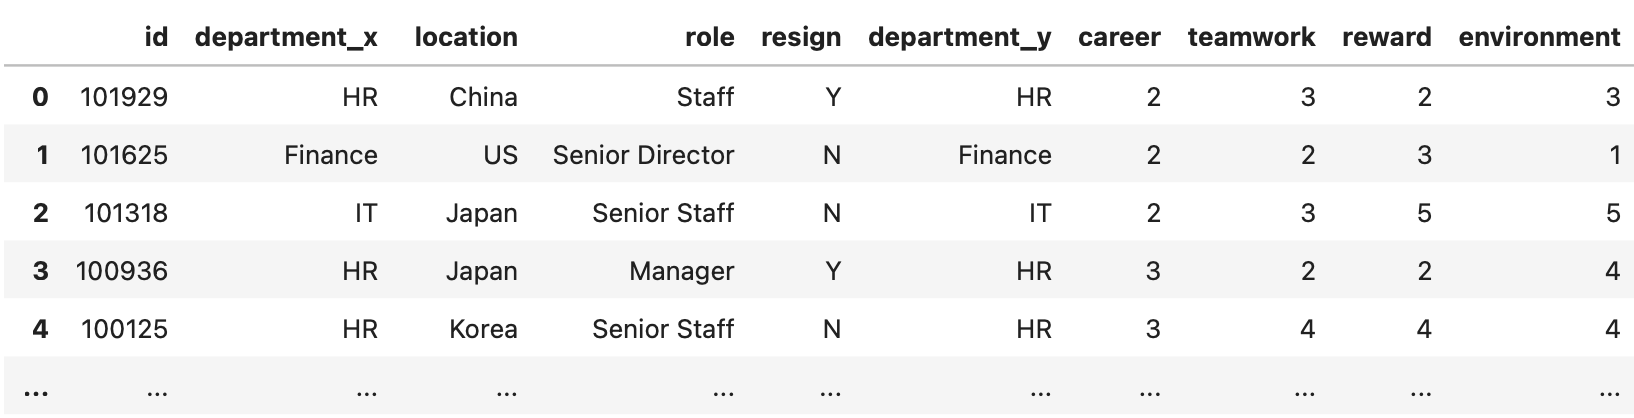Click the 'China' location cell
Screen dimensions: 1634x418
483,97
